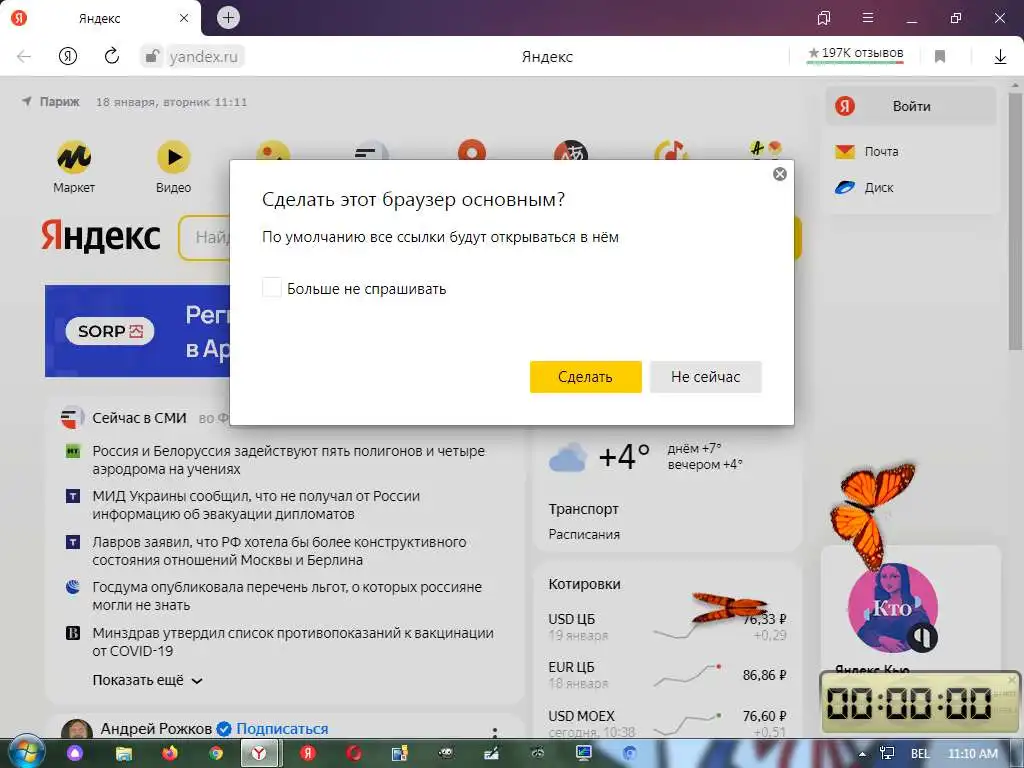Click the 00:00:00 timer gadget
This screenshot has height=768, width=1024.
click(920, 703)
